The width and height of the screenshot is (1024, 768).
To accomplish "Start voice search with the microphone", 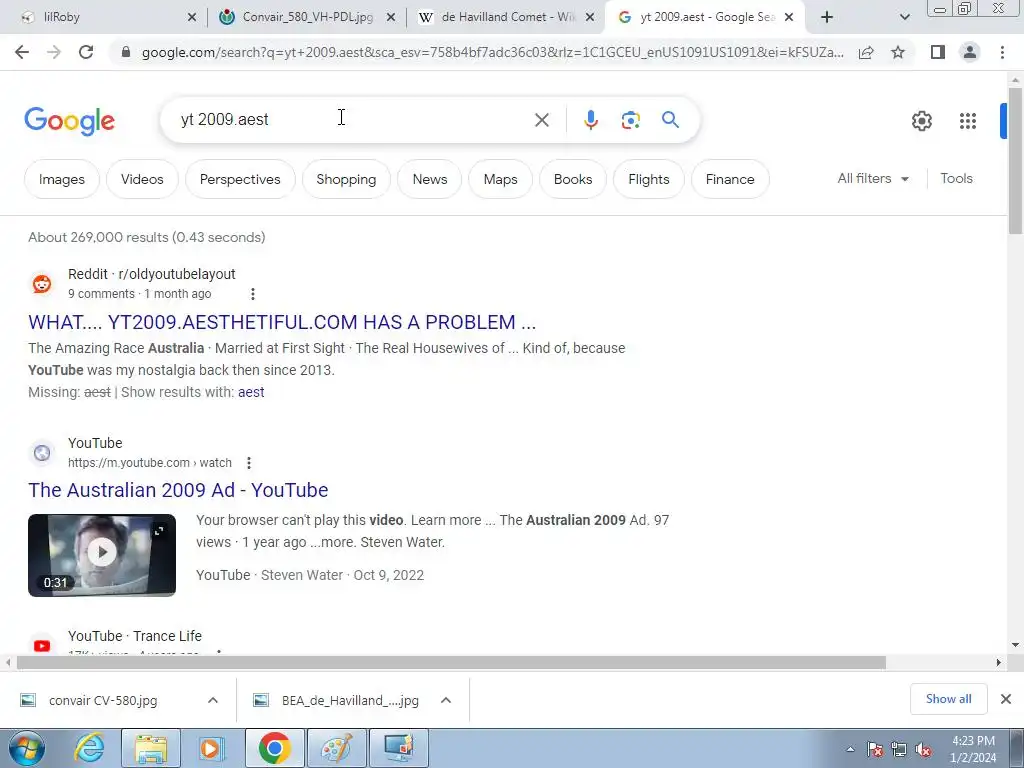I will tap(591, 120).
